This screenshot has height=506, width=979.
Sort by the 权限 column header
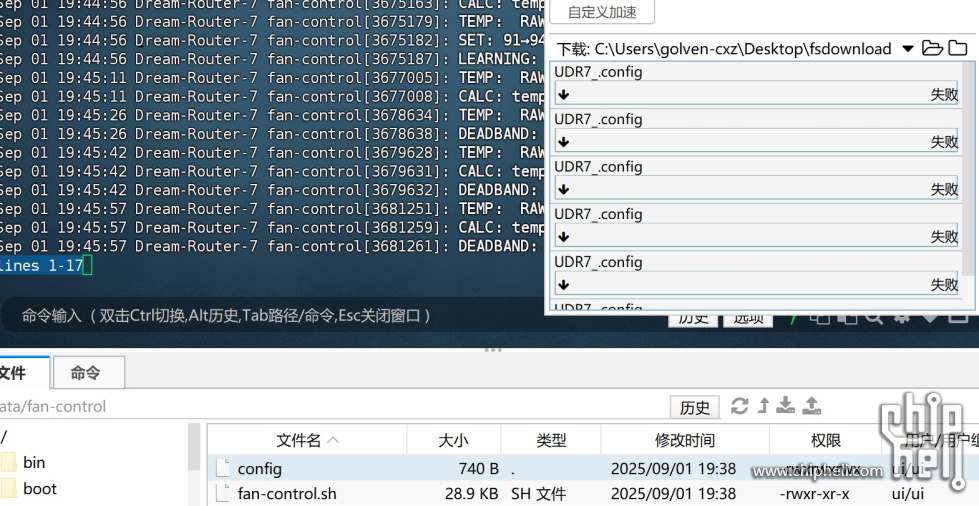825,440
